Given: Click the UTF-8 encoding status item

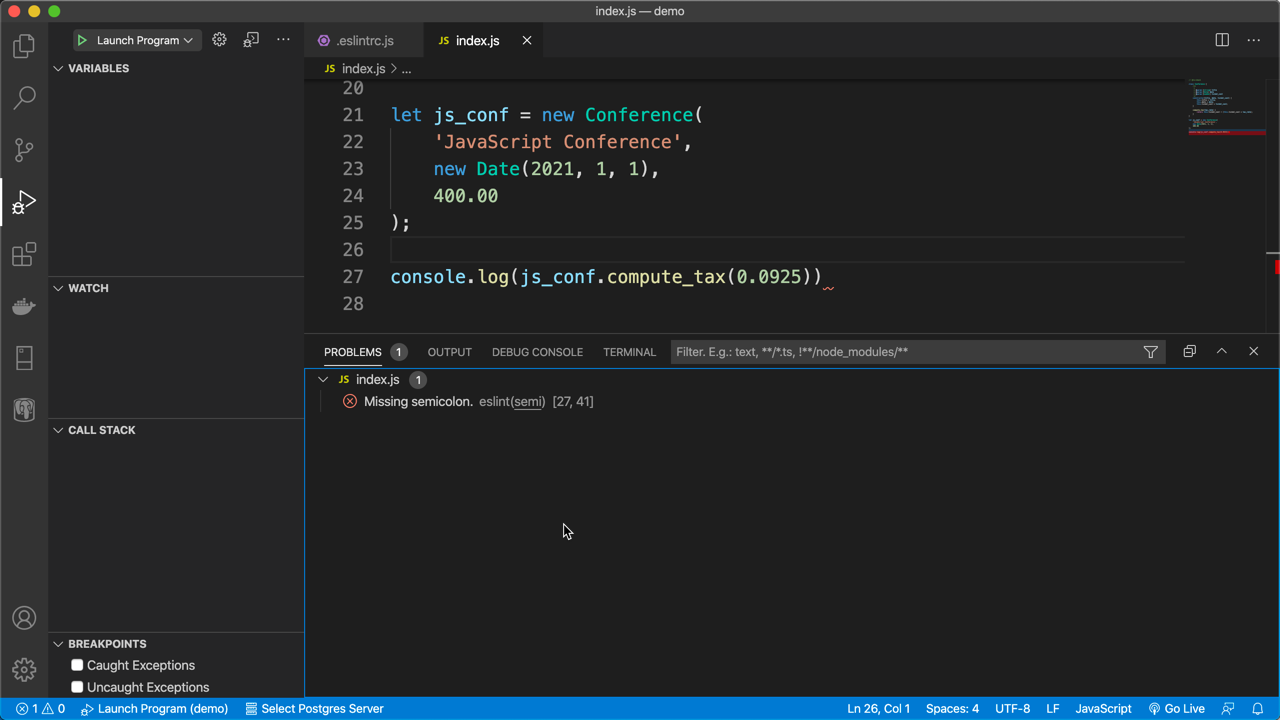Looking at the screenshot, I should tap(1012, 709).
